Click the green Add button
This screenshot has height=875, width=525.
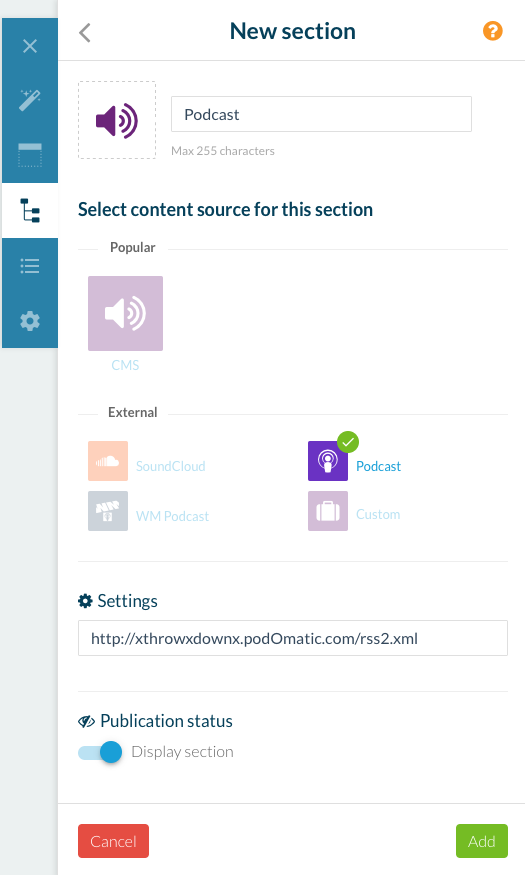click(x=482, y=841)
